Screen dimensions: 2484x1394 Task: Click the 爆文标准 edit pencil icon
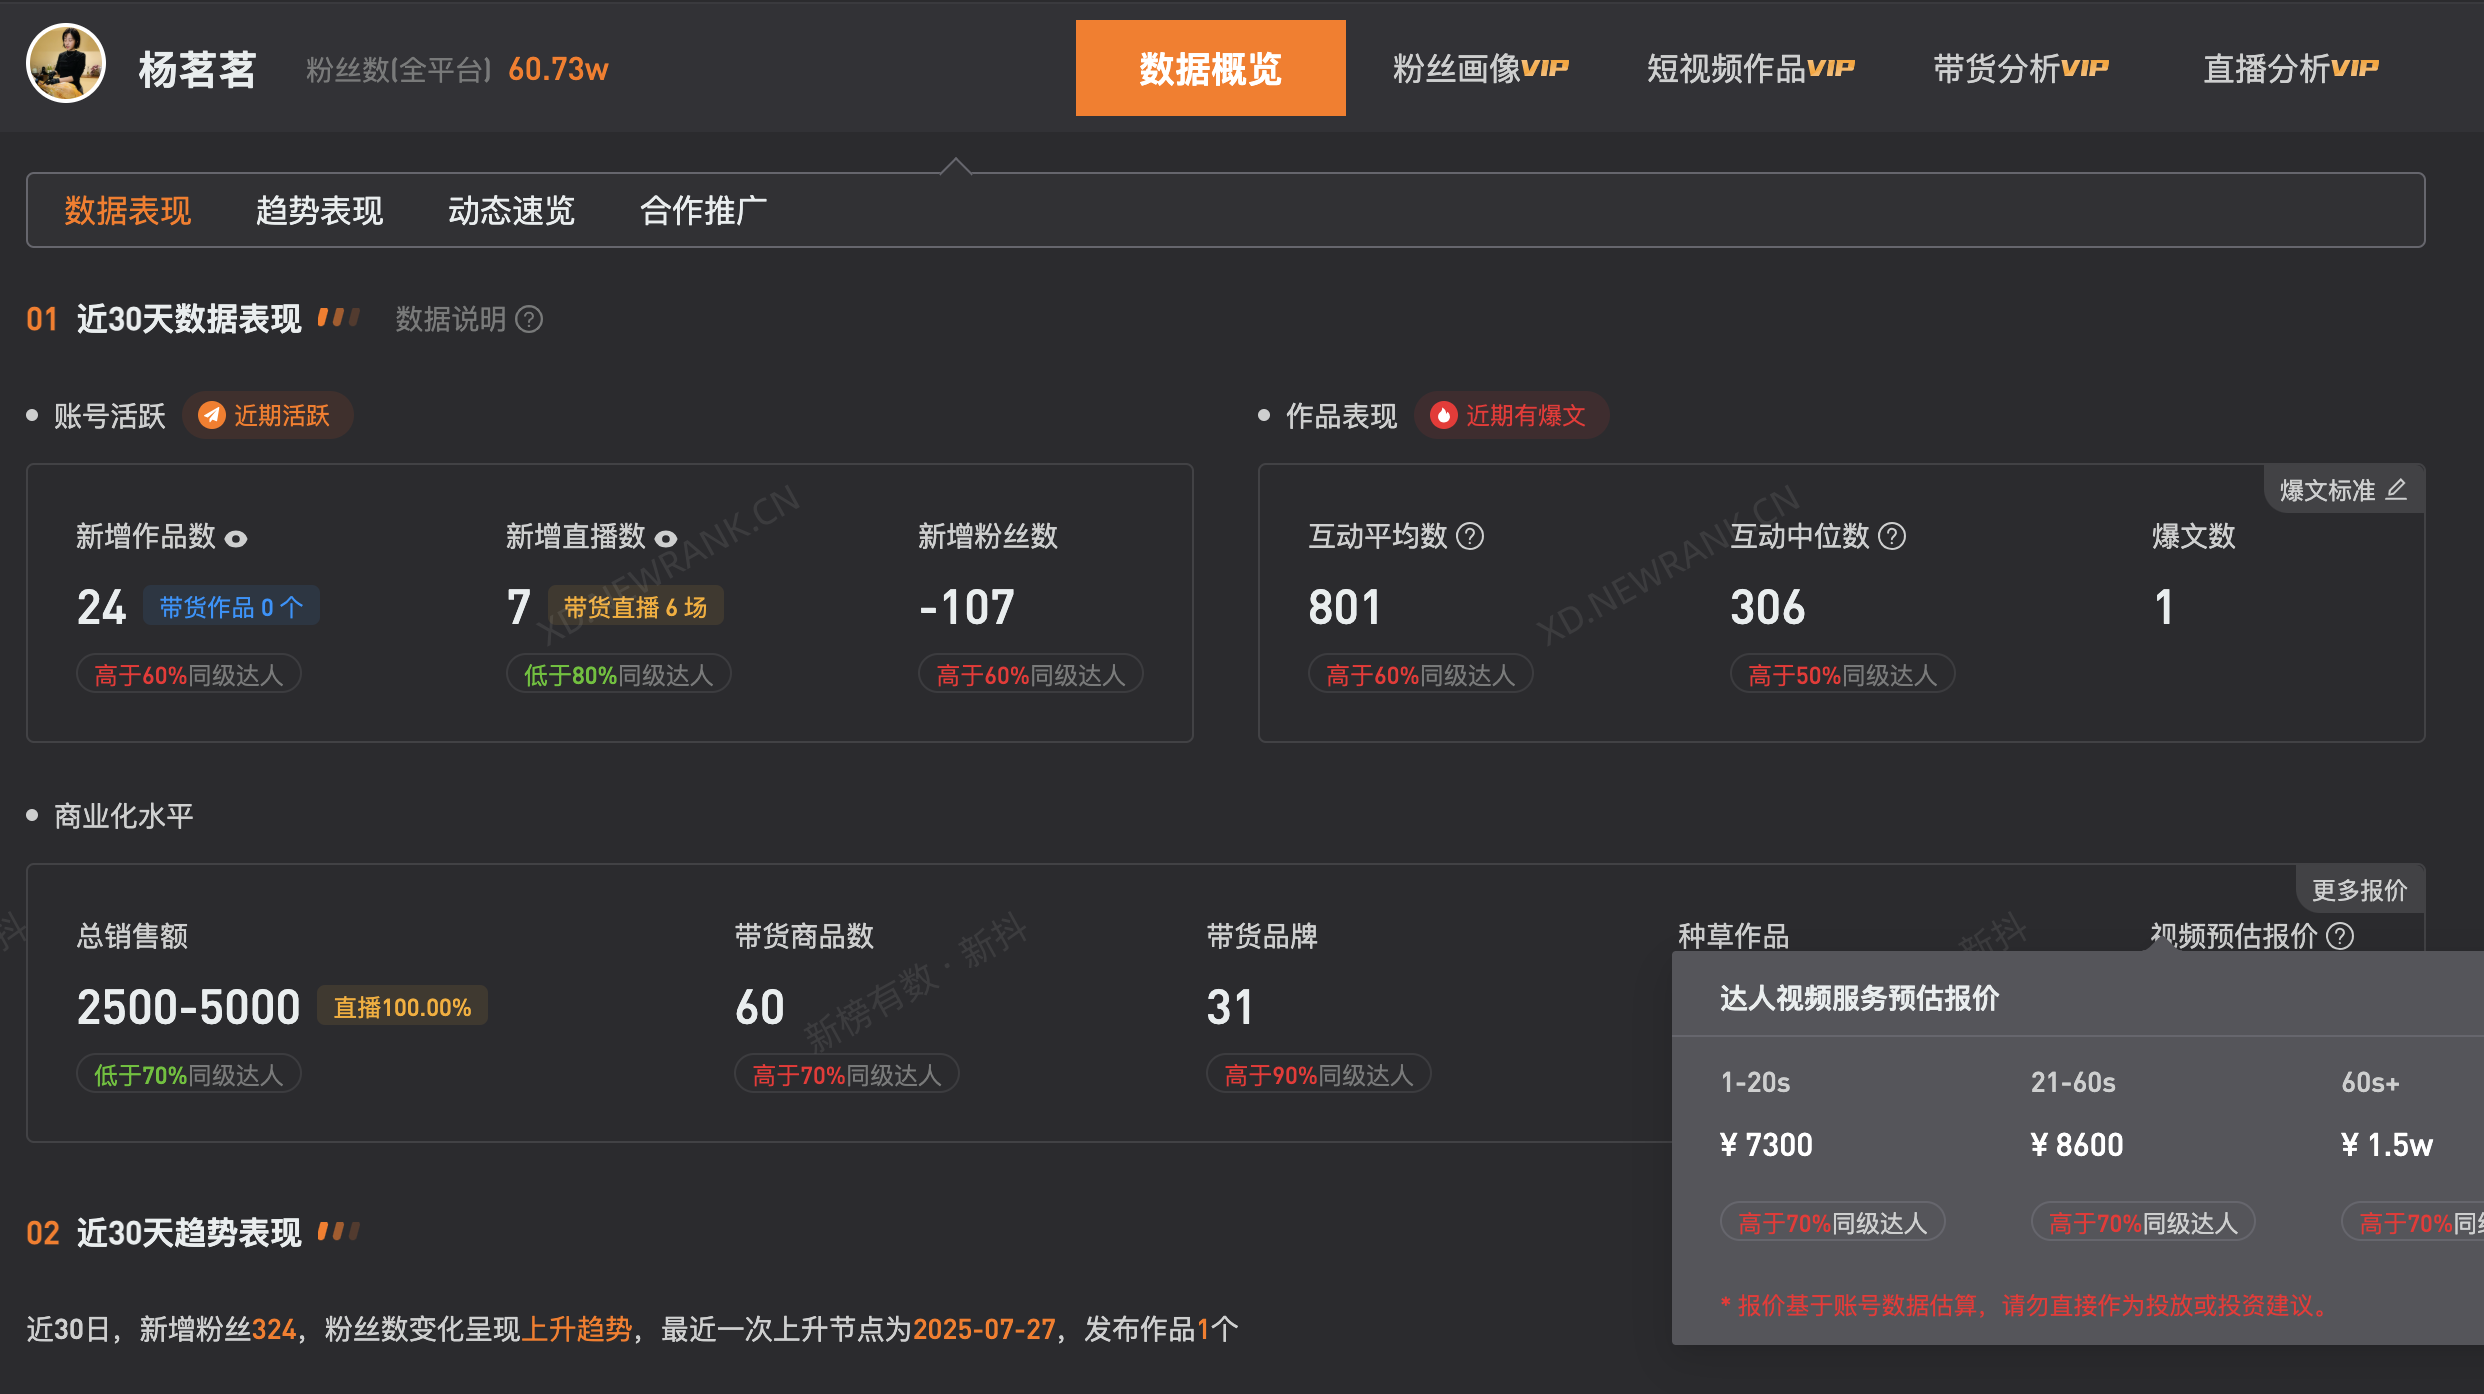click(x=2397, y=489)
